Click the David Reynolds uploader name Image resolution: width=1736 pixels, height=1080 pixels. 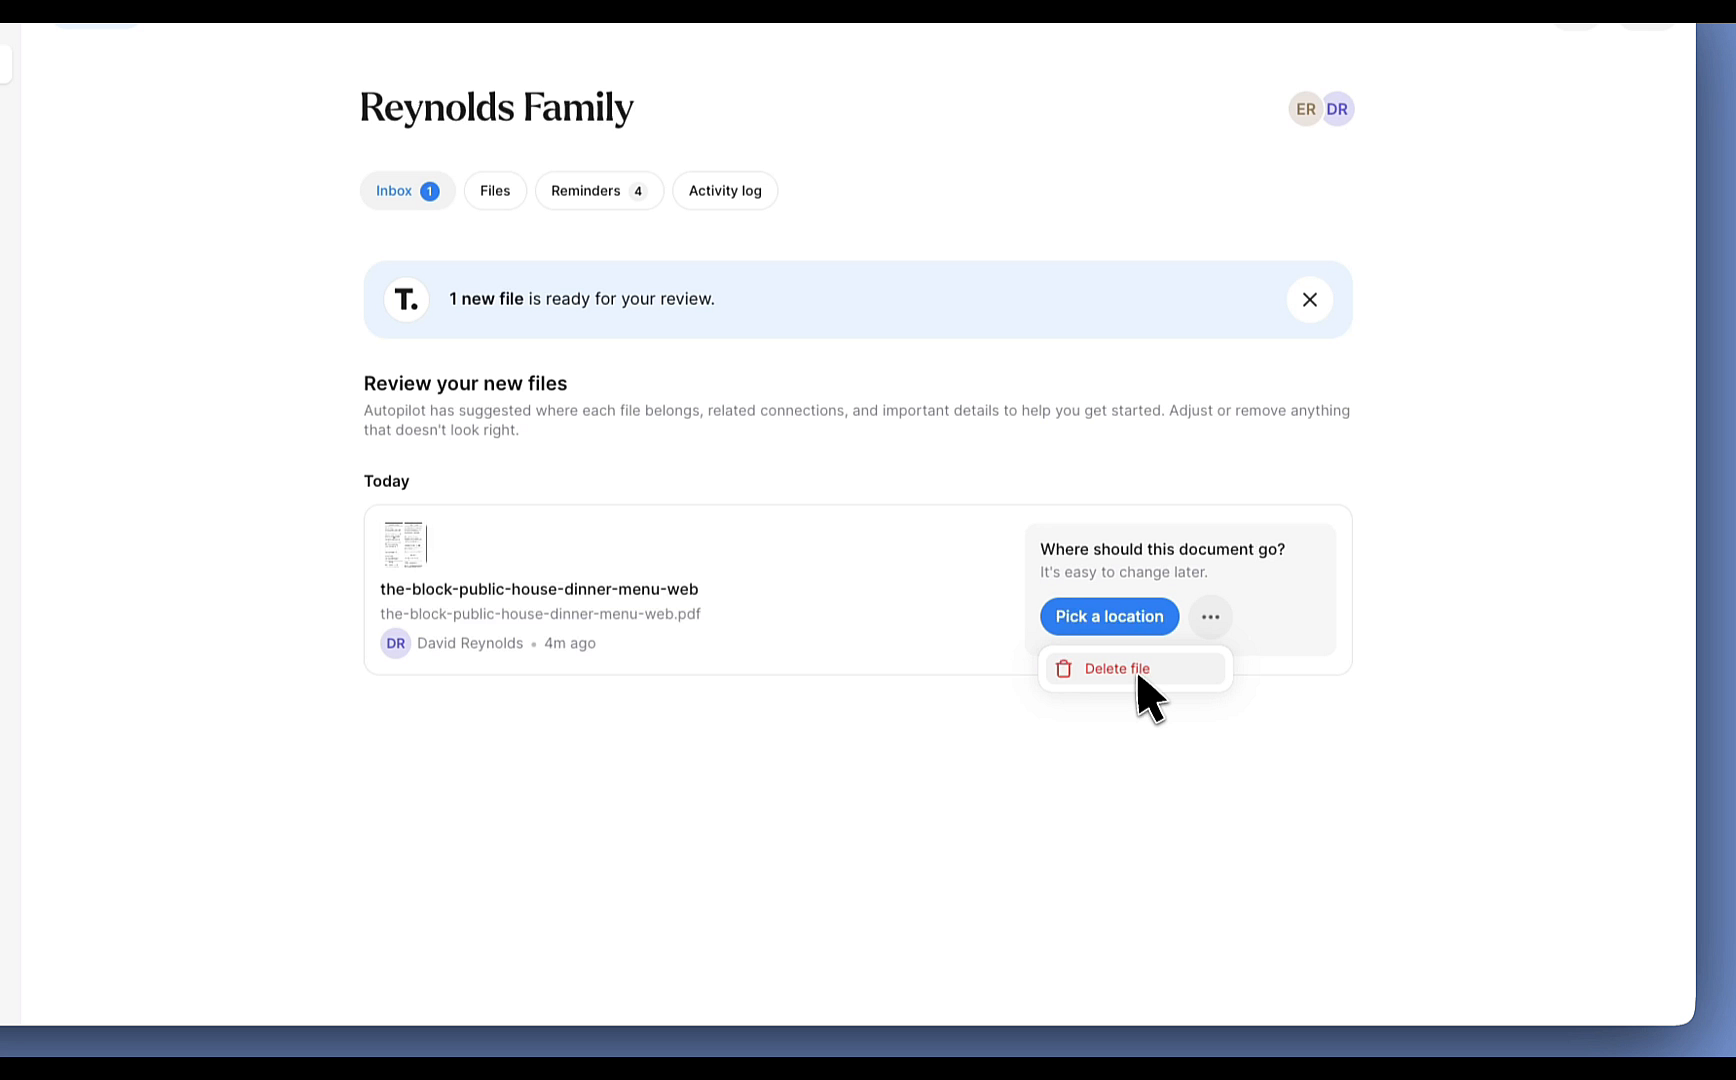tap(470, 643)
